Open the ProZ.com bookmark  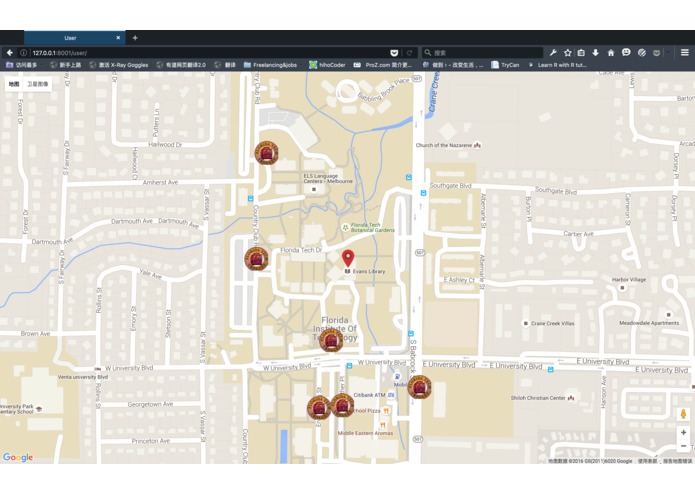(x=383, y=65)
